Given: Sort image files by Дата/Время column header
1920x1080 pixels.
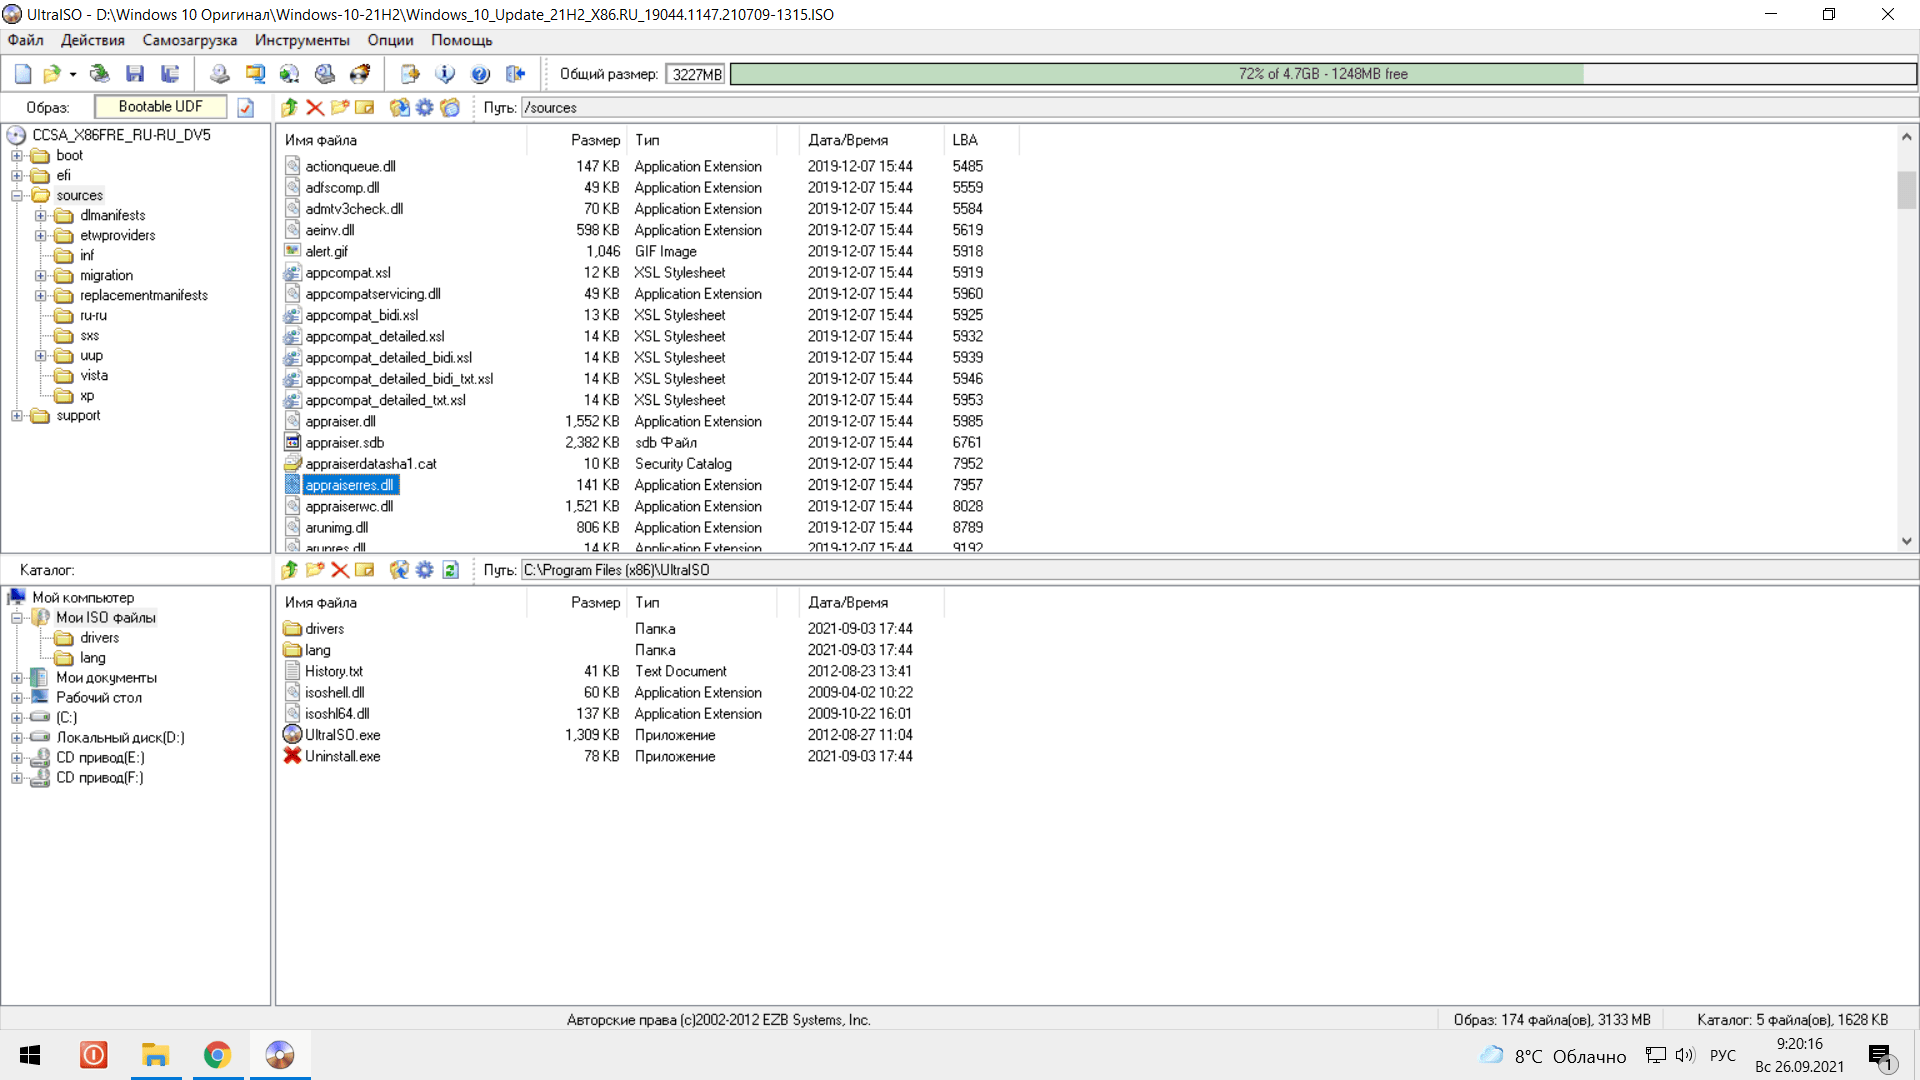Looking at the screenshot, I should (x=872, y=140).
